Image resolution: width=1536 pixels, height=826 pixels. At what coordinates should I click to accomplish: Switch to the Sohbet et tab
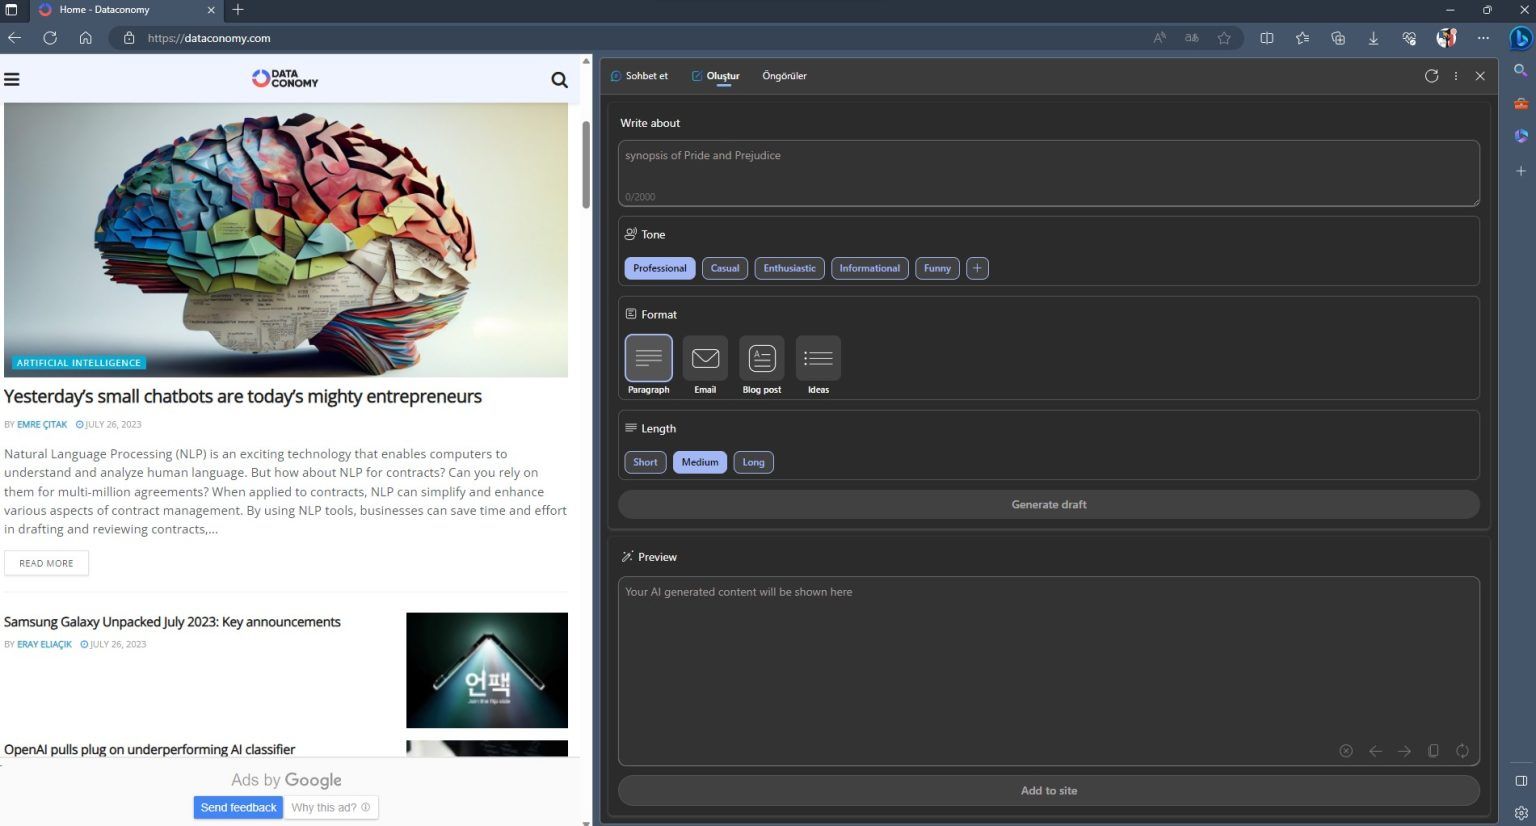(x=640, y=75)
